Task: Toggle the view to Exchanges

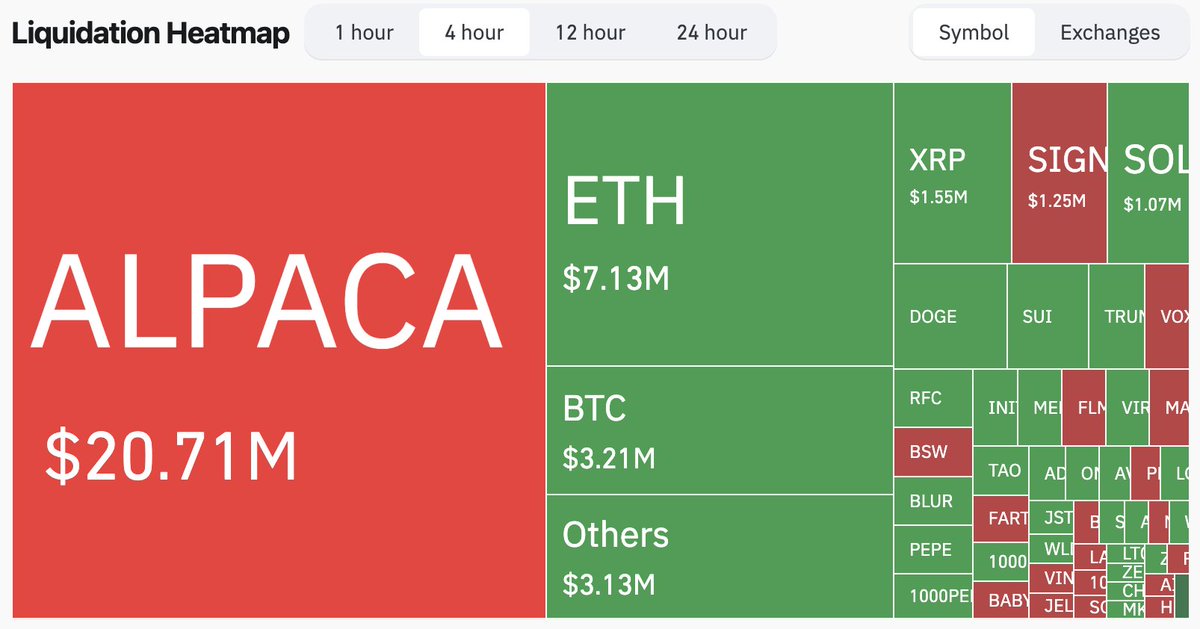Action: click(x=1110, y=32)
